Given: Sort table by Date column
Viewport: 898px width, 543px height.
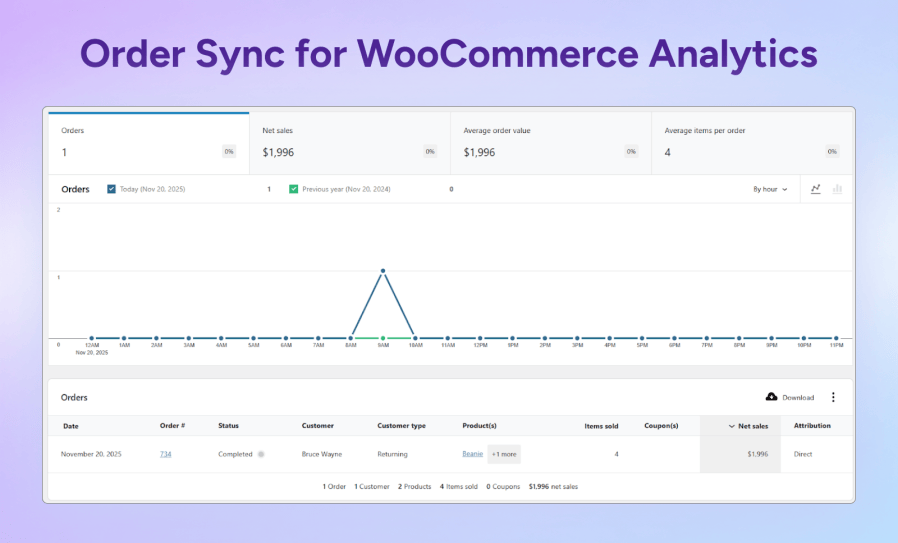Looking at the screenshot, I should click(71, 426).
